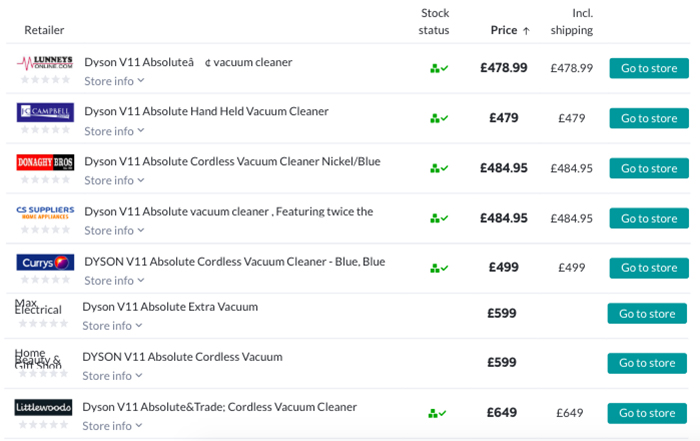
Task: Click the Littlewoods retailer logo
Action: [44, 407]
